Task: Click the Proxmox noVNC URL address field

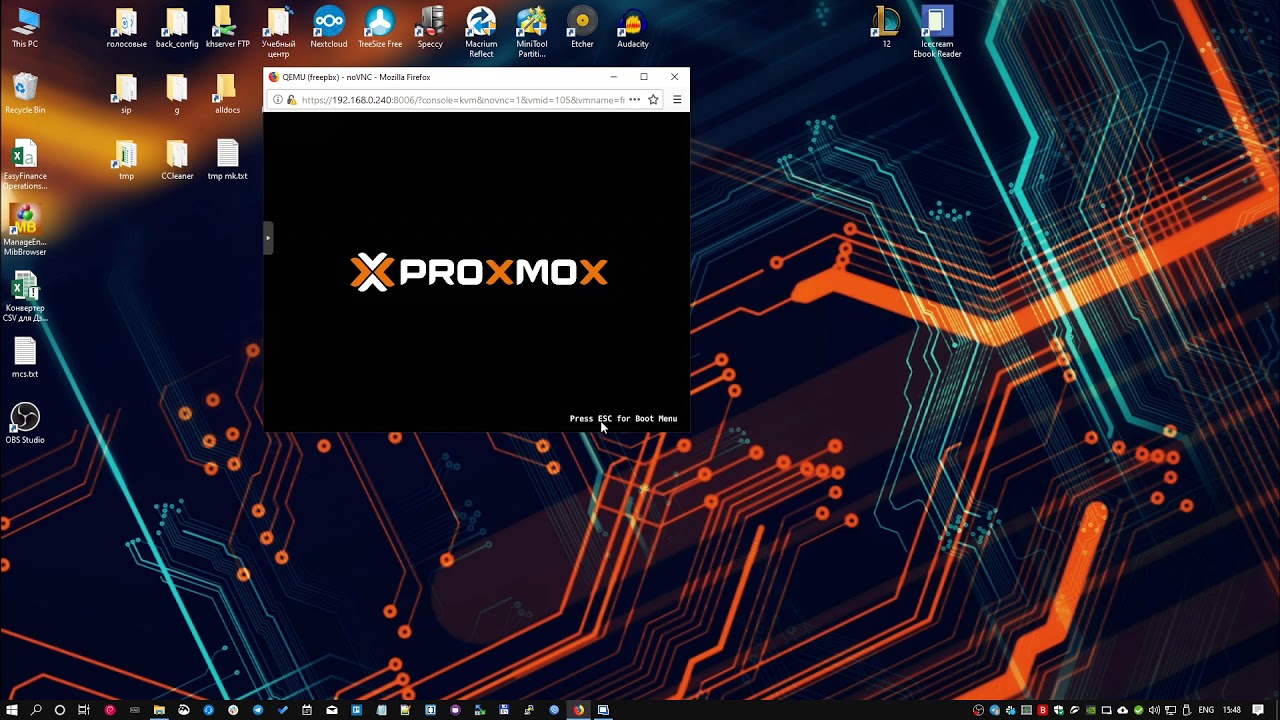Action: (462, 100)
